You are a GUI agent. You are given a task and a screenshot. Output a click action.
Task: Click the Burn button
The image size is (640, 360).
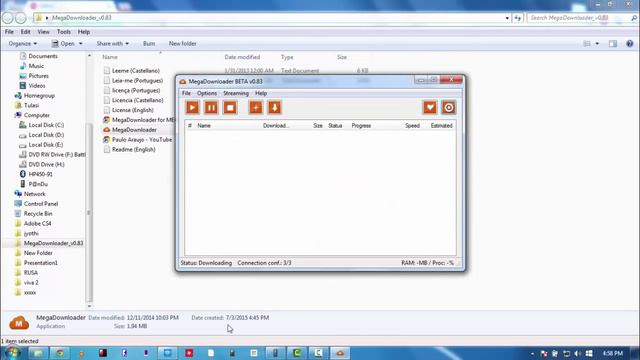coord(149,44)
